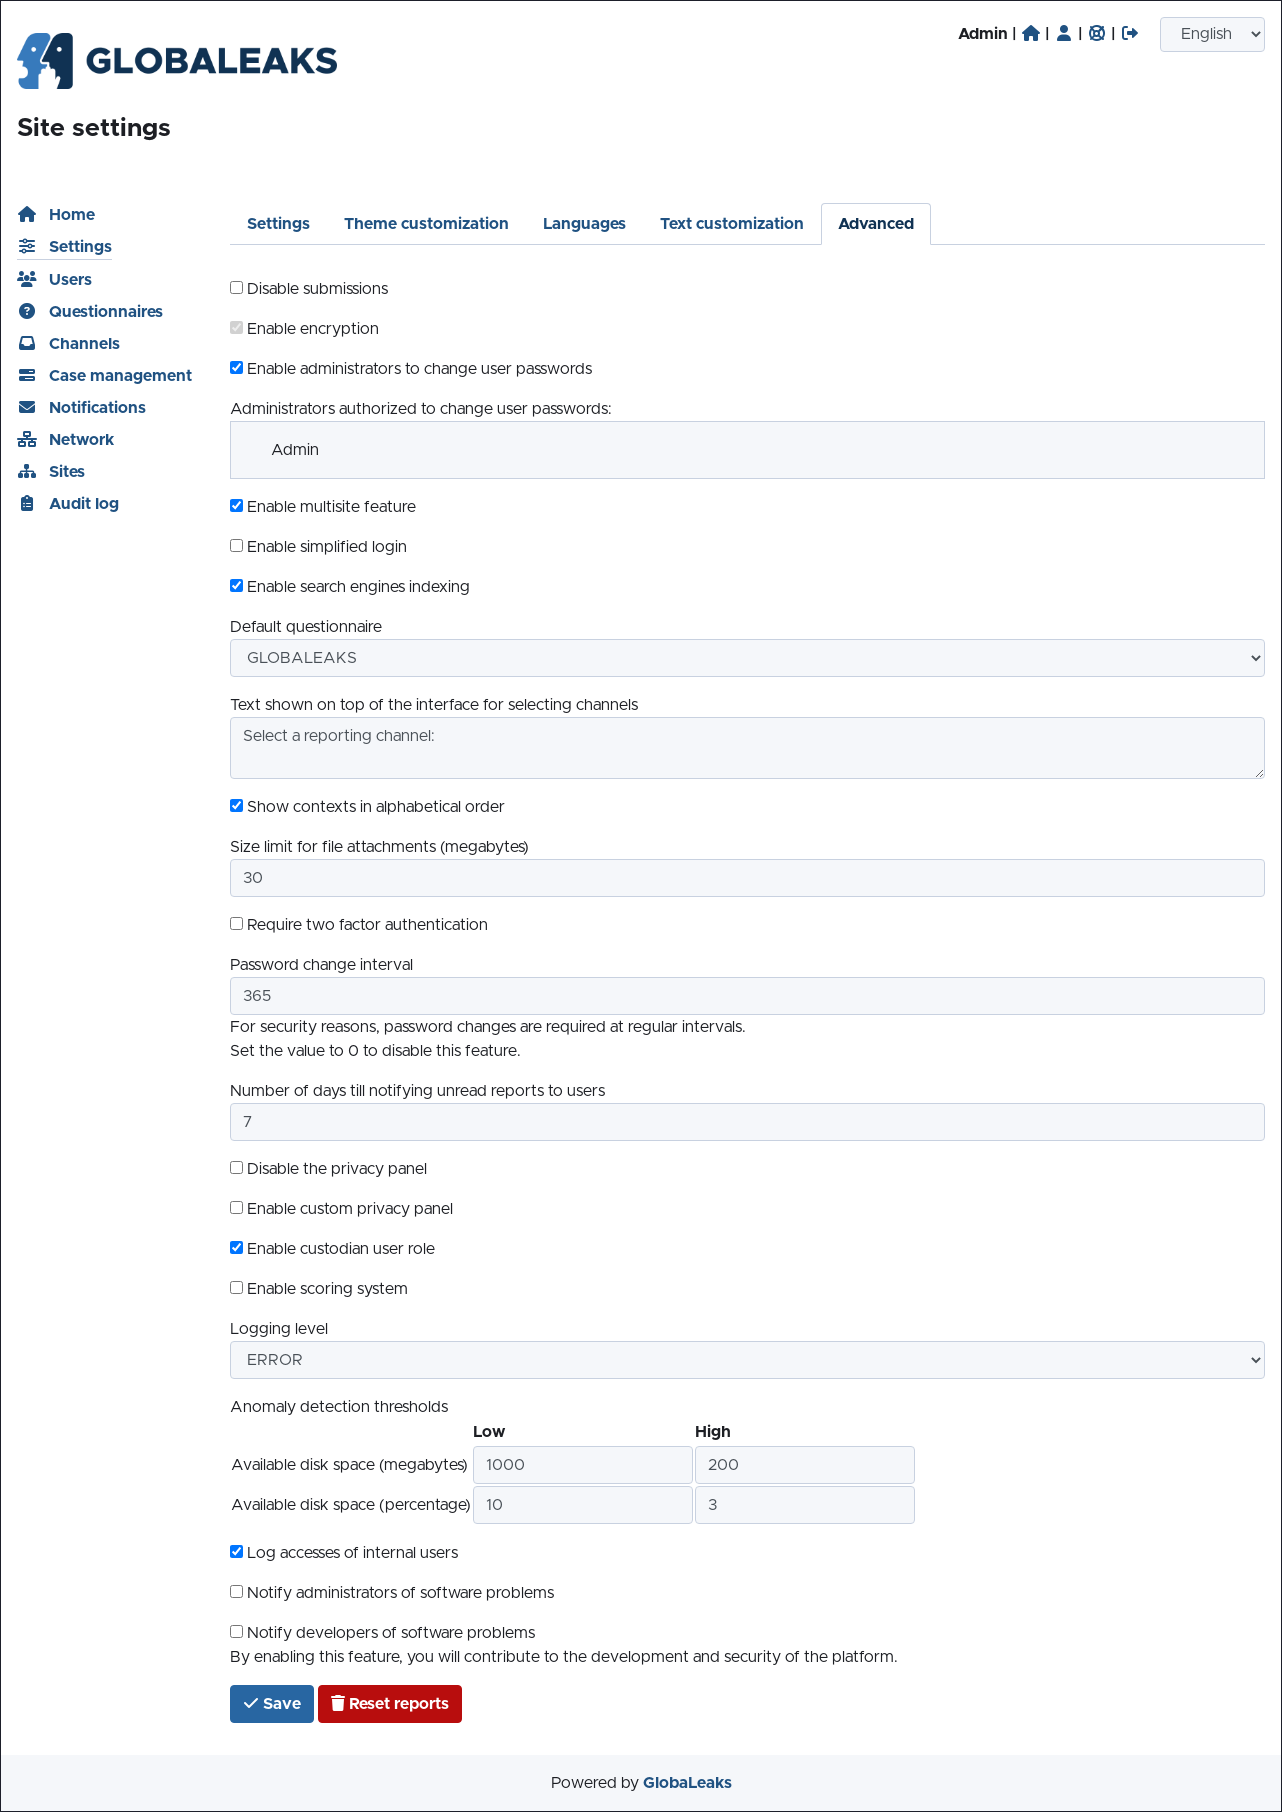Image resolution: width=1282 pixels, height=1812 pixels.
Task: Click the Channels inbox icon in sidebar
Action: click(x=27, y=343)
